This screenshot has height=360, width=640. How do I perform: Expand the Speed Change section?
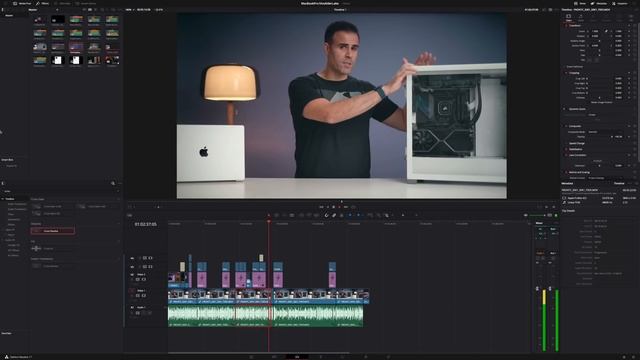(577, 143)
